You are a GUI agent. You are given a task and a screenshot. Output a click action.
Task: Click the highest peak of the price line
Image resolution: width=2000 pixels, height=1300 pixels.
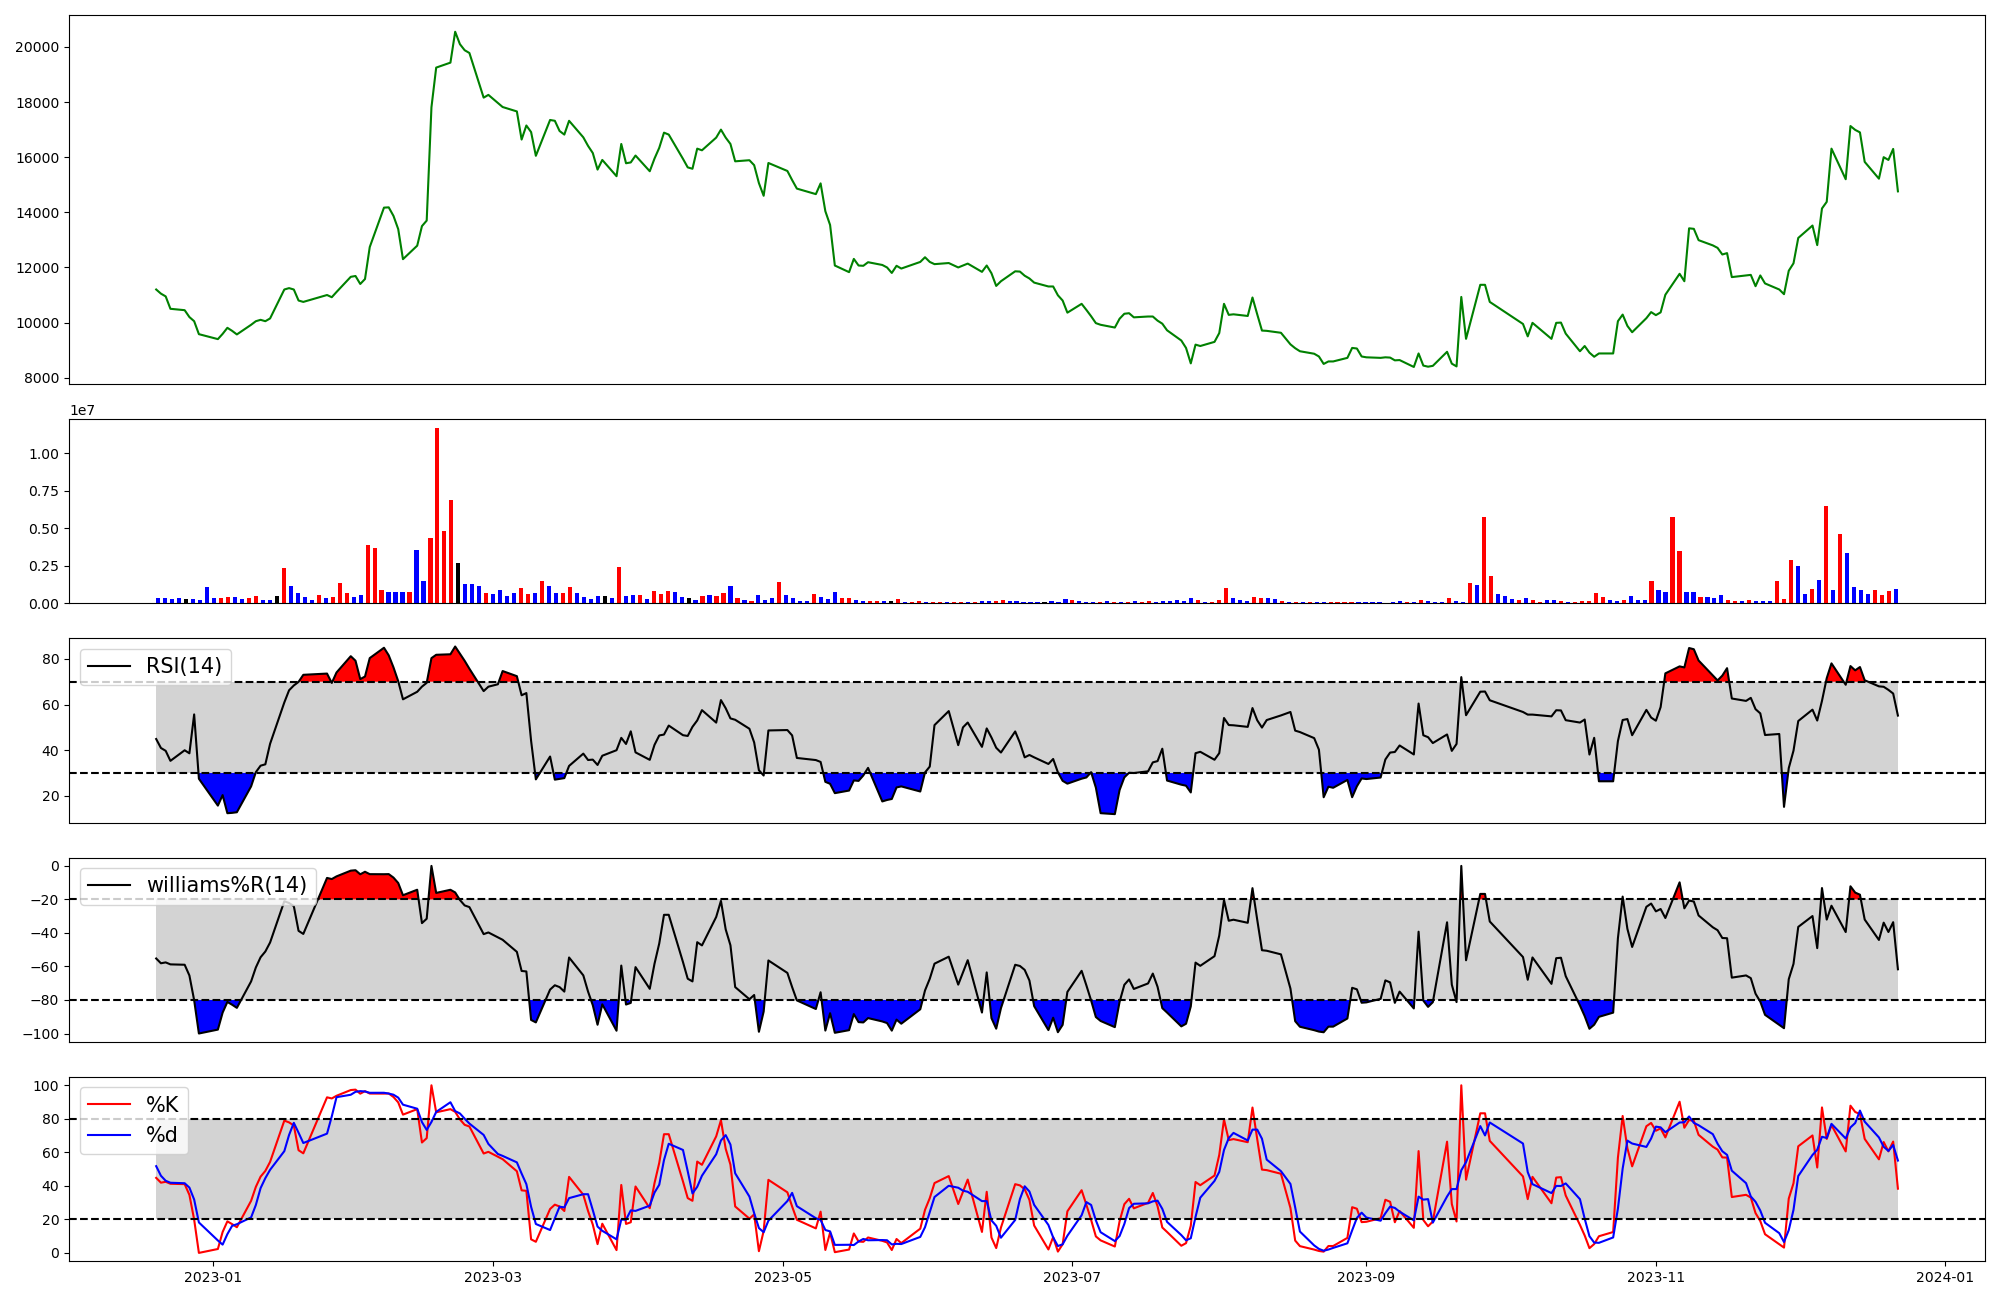(455, 32)
